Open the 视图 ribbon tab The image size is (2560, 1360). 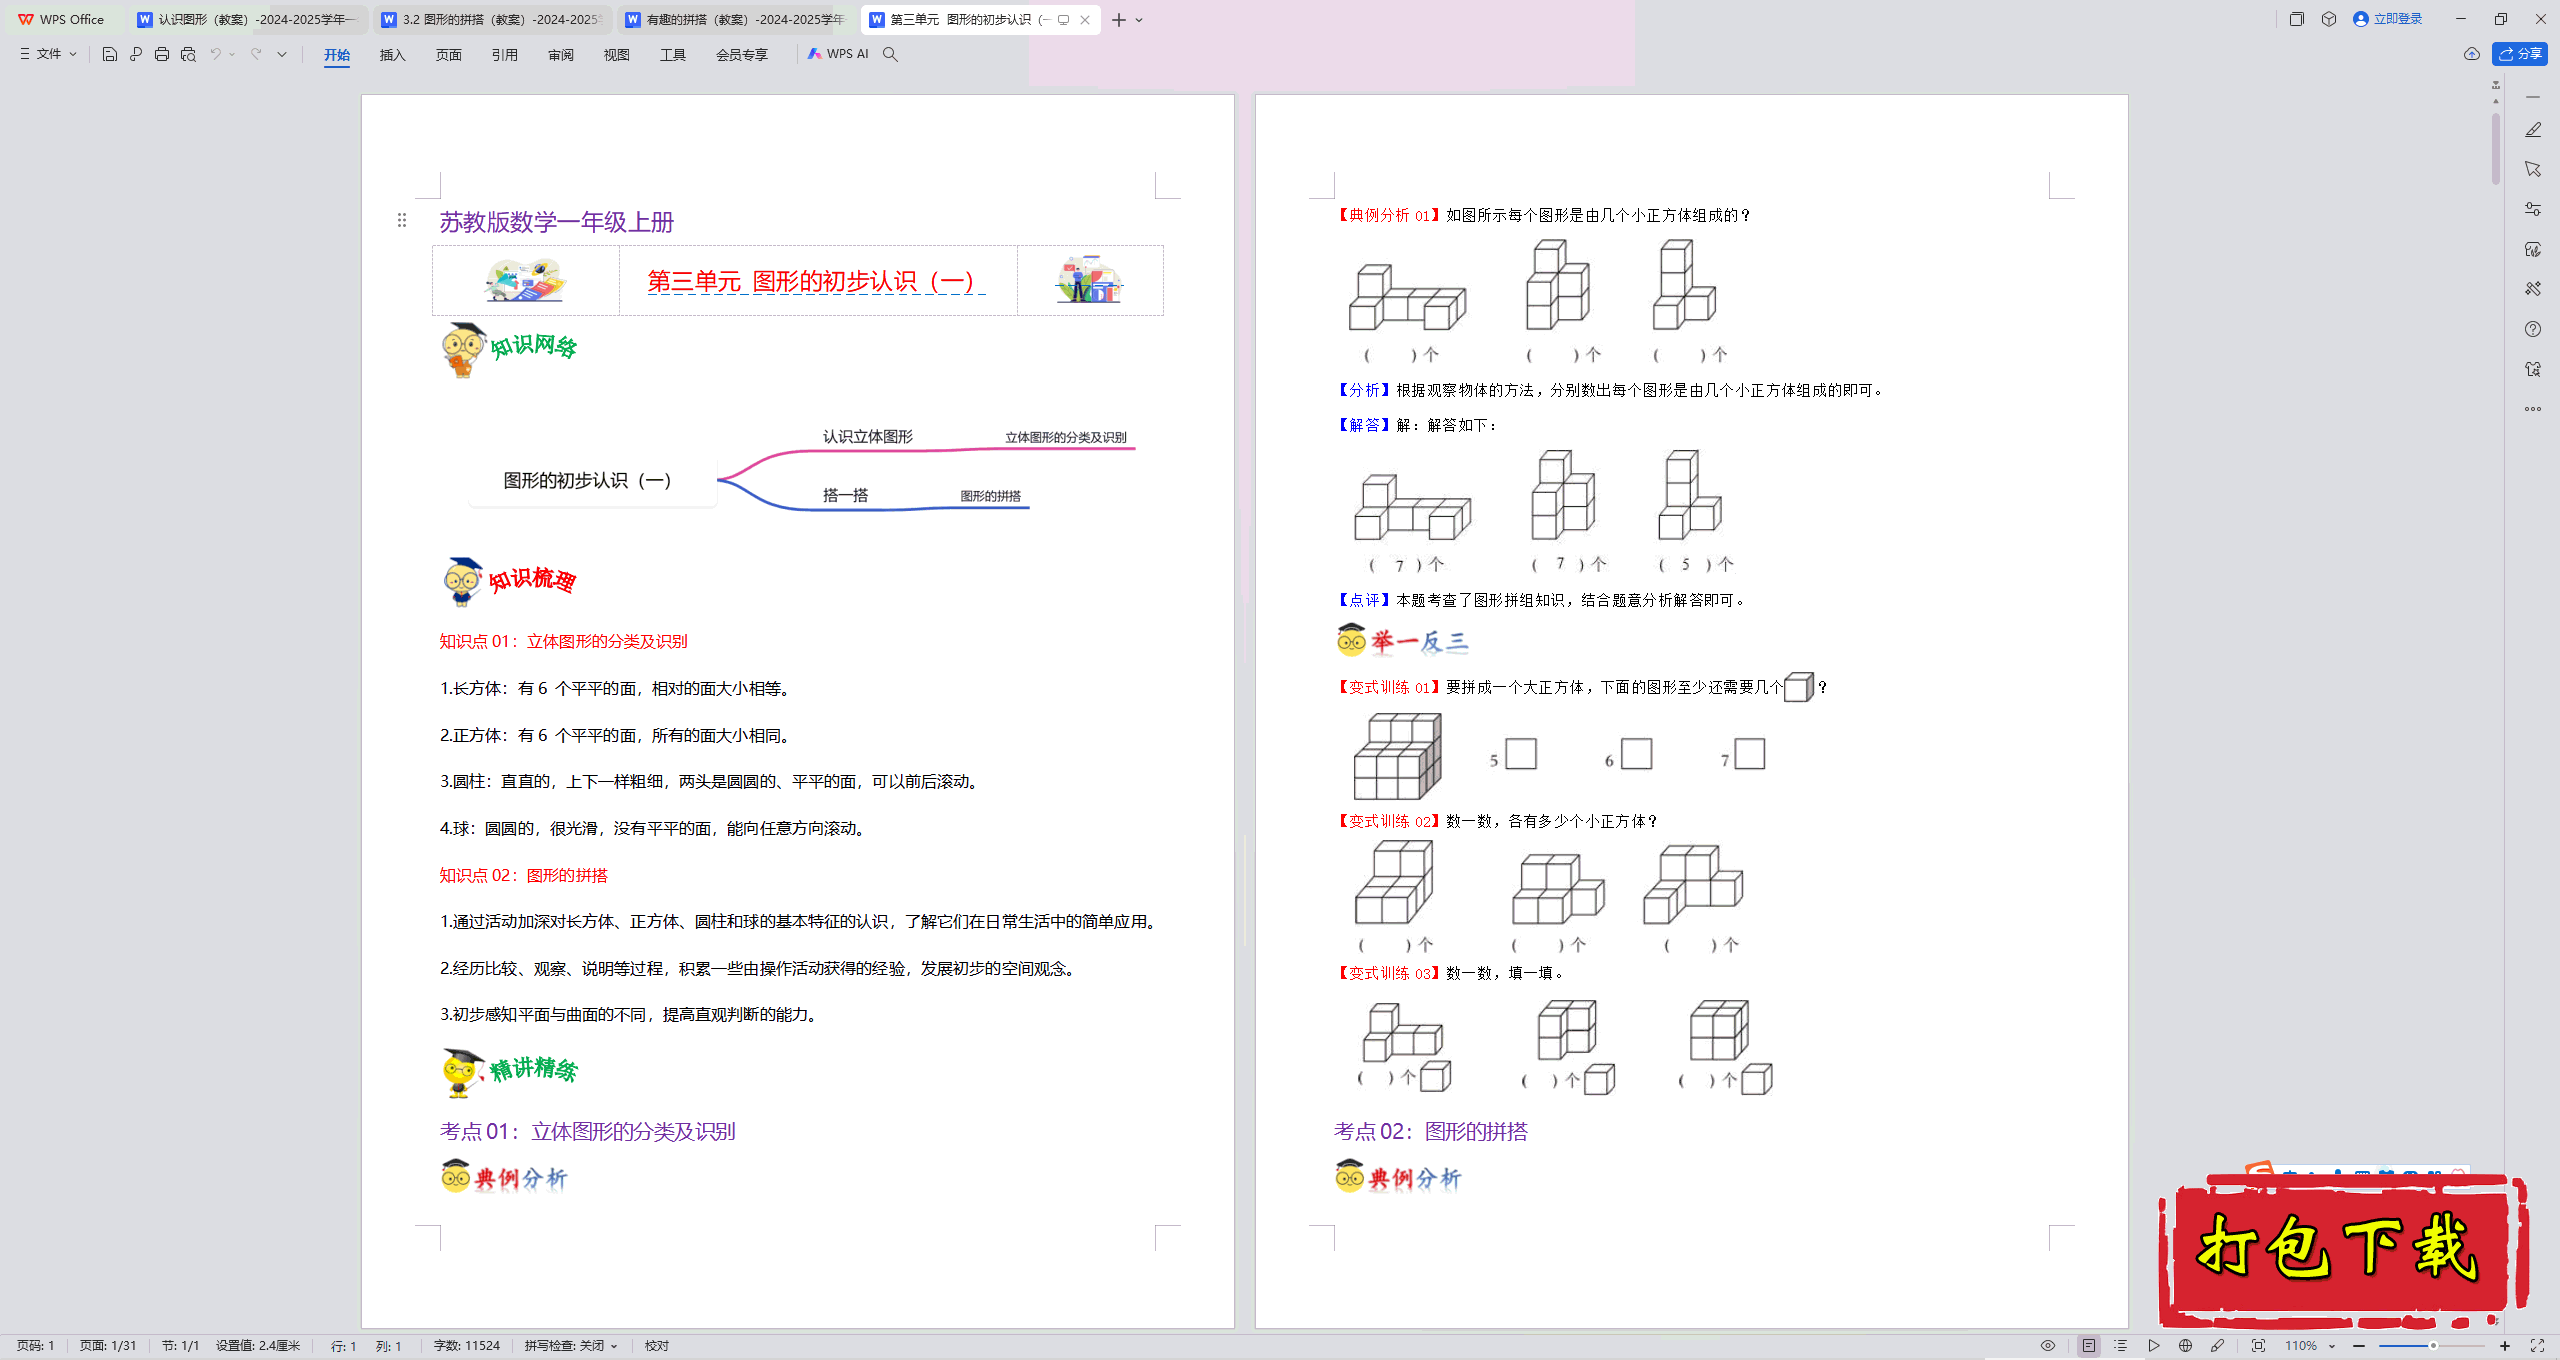[x=617, y=55]
